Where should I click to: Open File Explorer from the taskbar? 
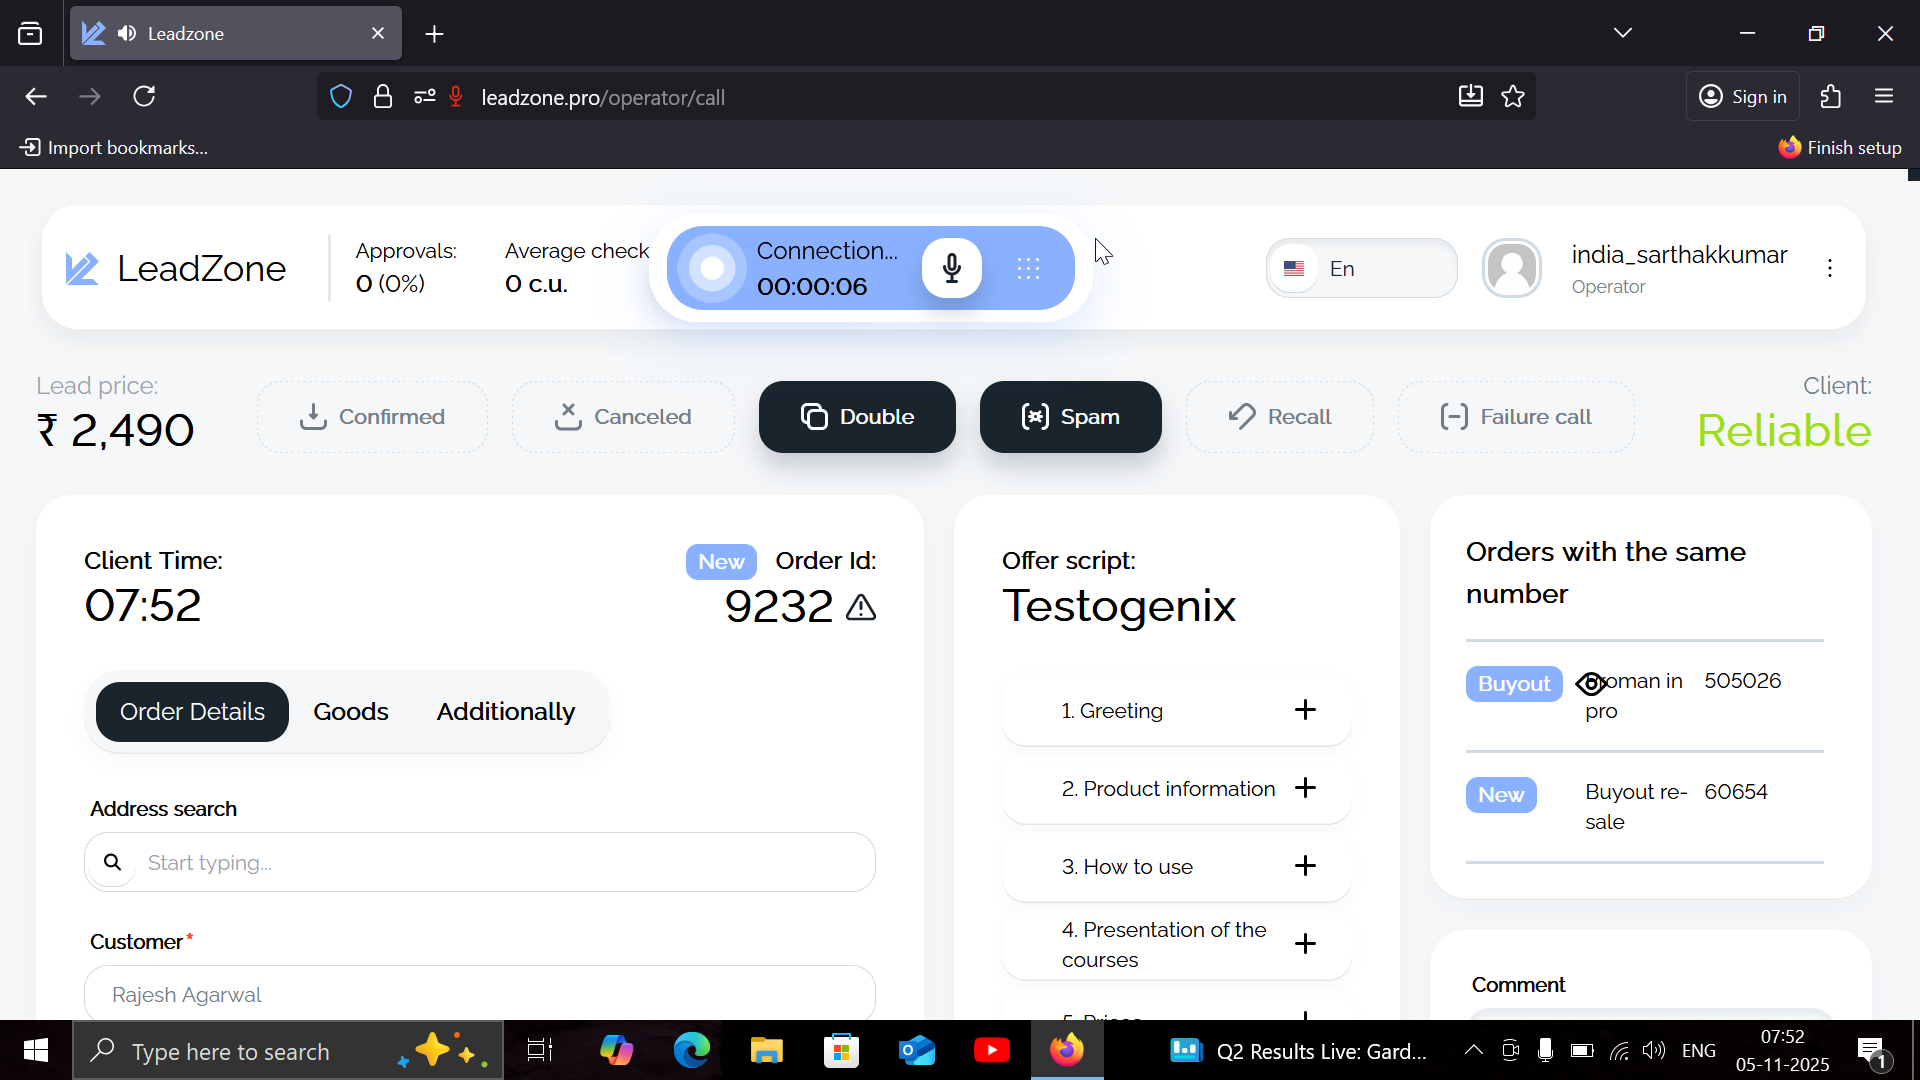click(x=766, y=1051)
